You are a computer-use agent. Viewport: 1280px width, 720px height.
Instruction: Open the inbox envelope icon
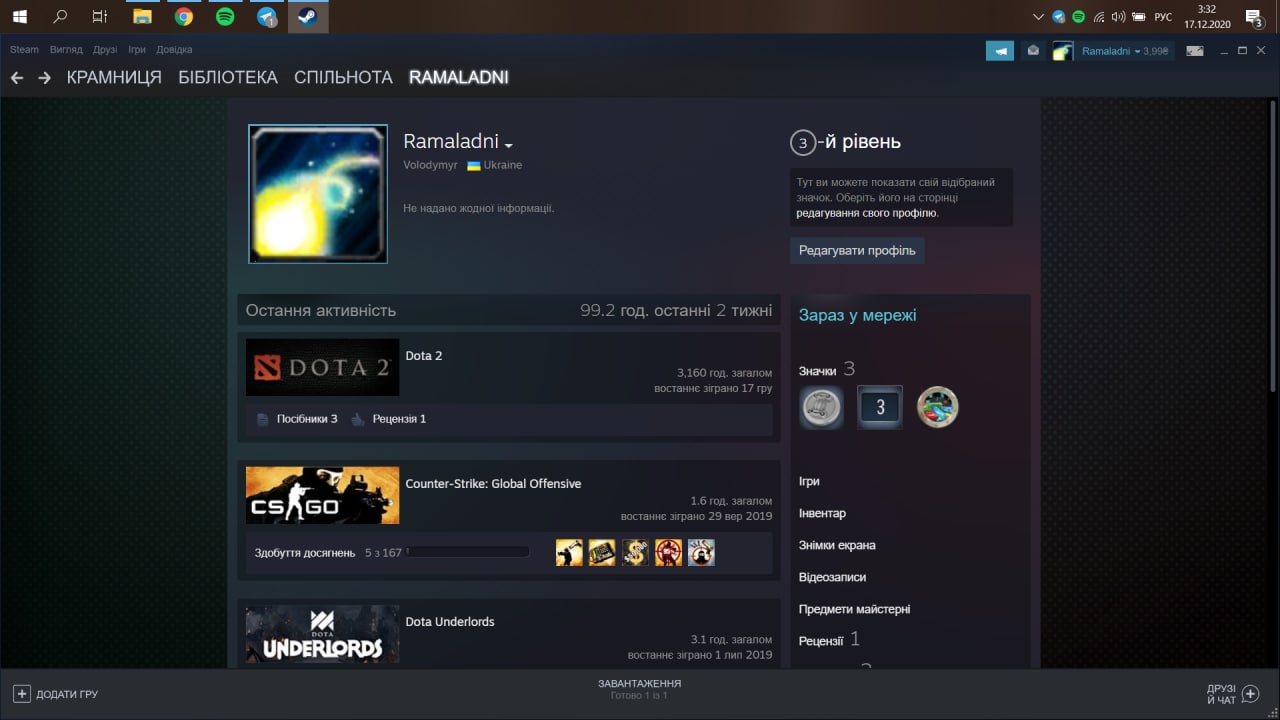1033,51
